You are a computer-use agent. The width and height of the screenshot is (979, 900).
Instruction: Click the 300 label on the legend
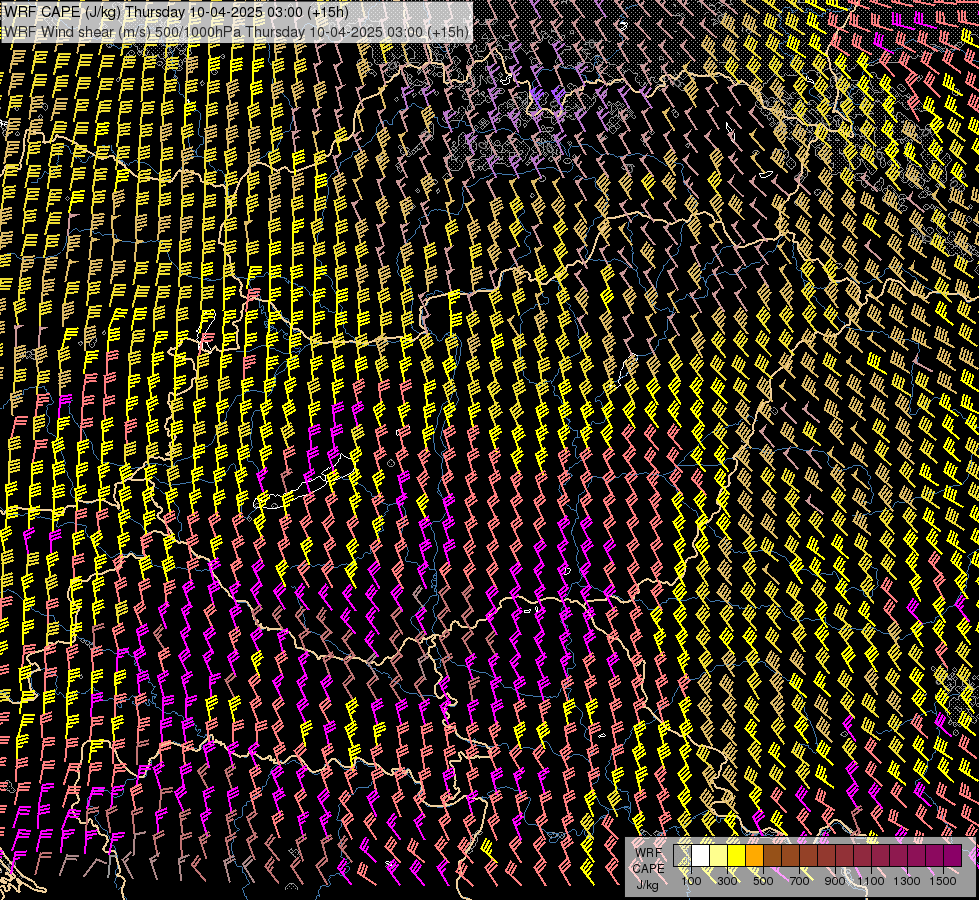pos(727,881)
